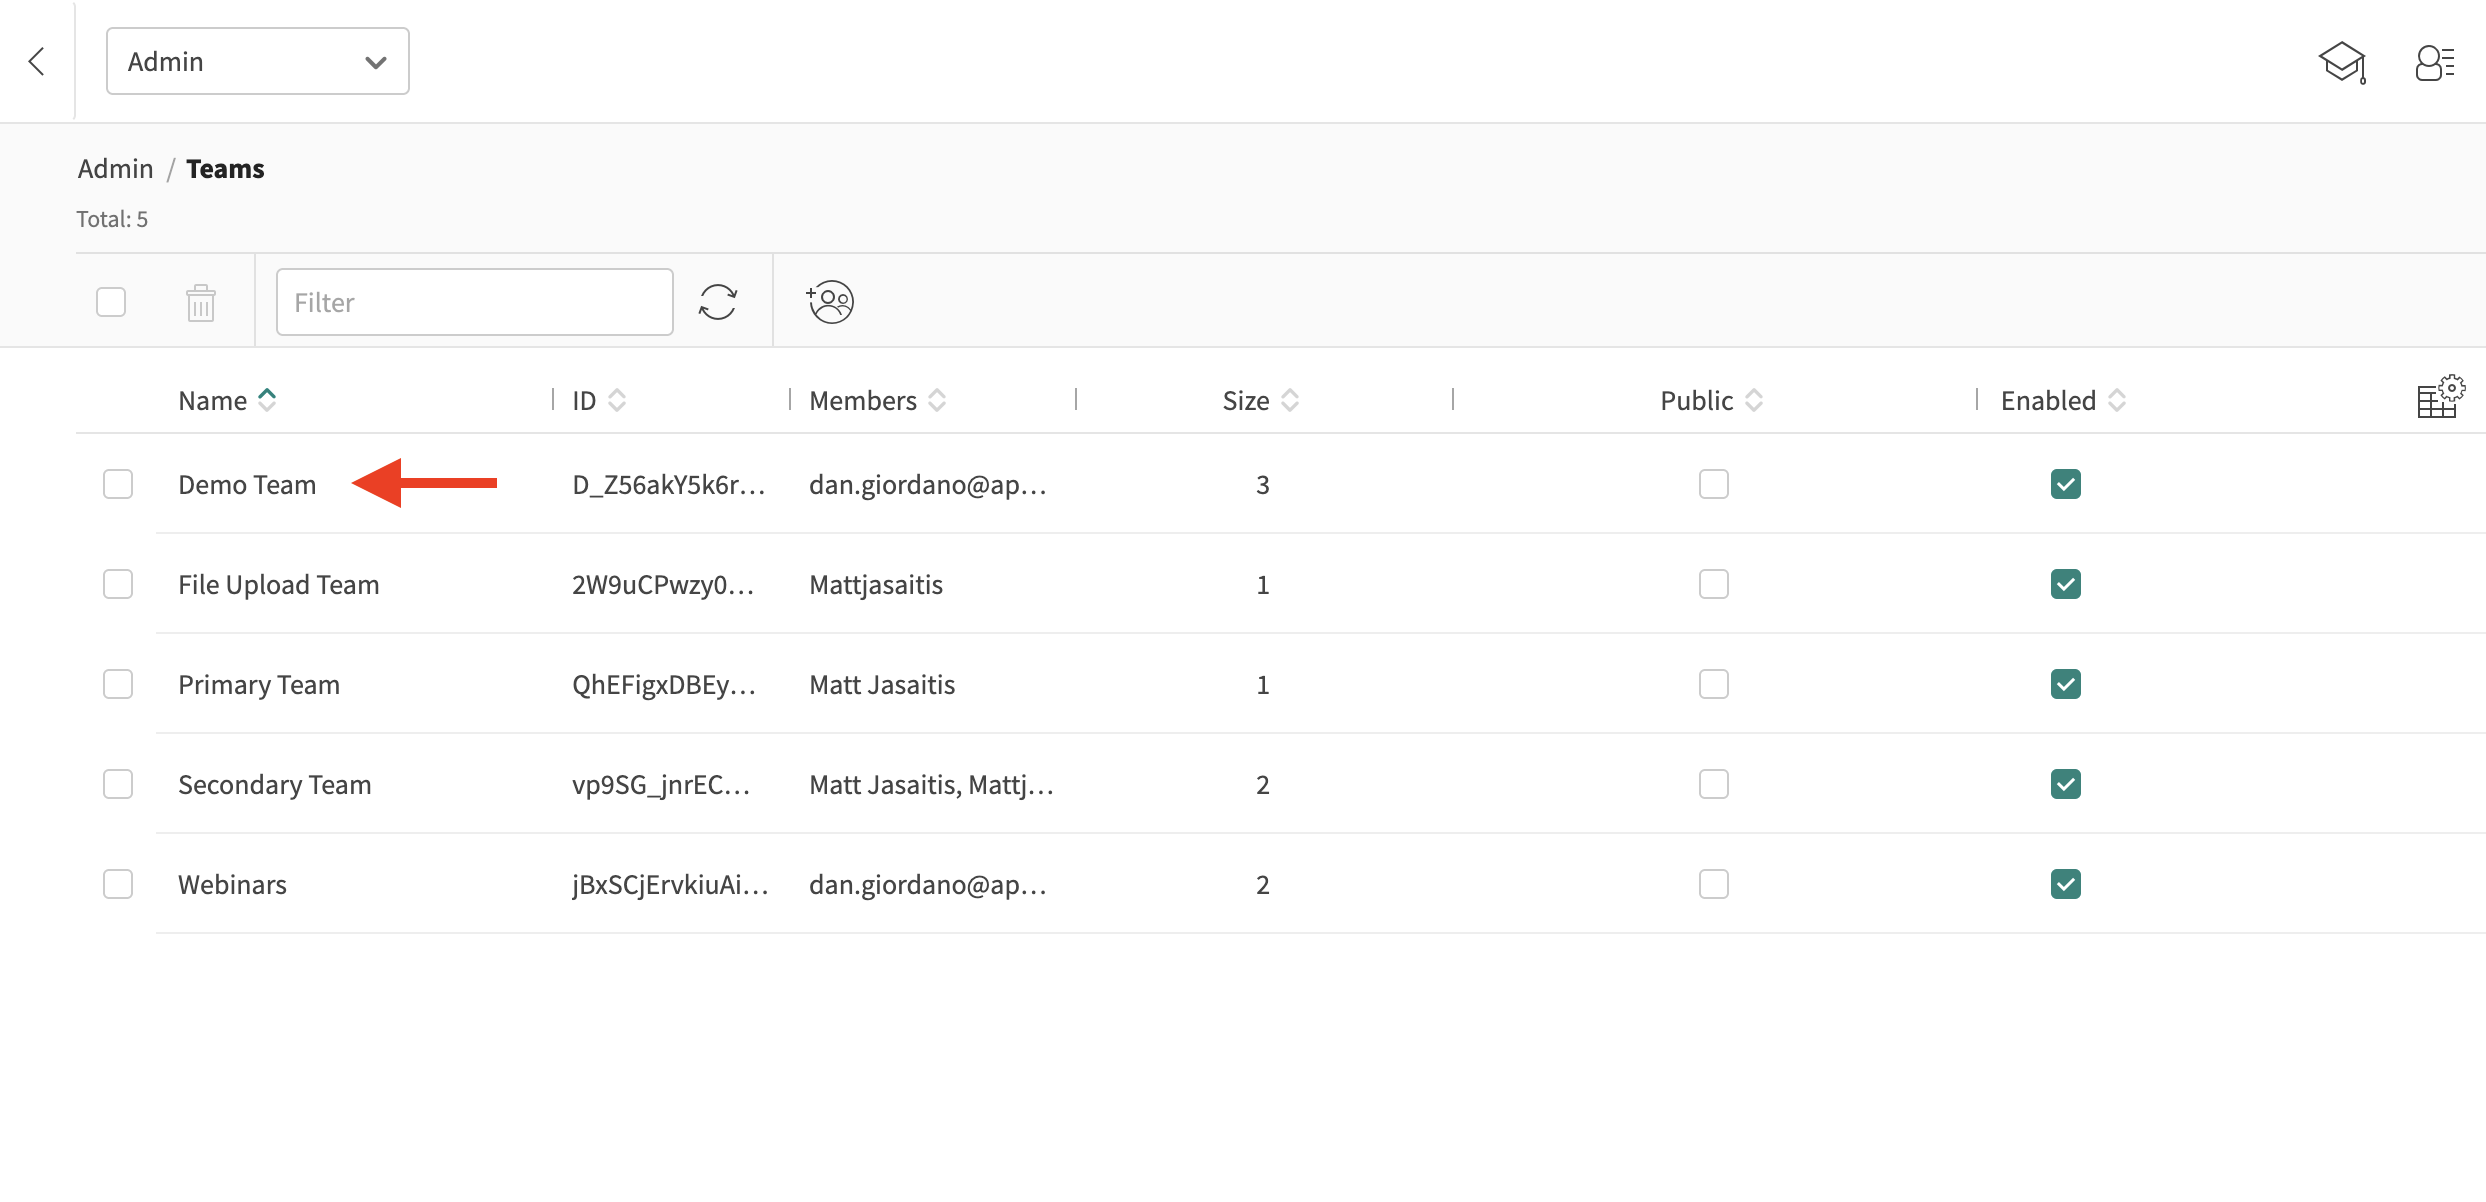Open the user profile list icon
2486x1202 pixels.
[2434, 62]
